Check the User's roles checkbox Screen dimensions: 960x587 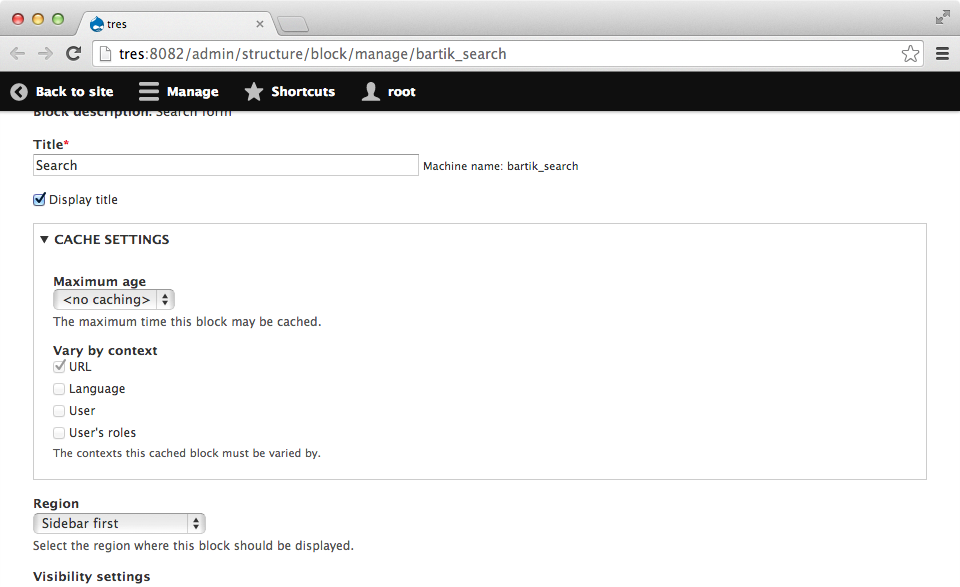click(x=59, y=432)
